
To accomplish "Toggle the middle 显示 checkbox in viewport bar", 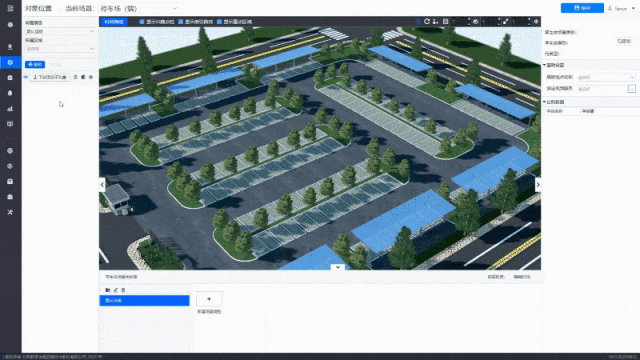I will [x=180, y=22].
